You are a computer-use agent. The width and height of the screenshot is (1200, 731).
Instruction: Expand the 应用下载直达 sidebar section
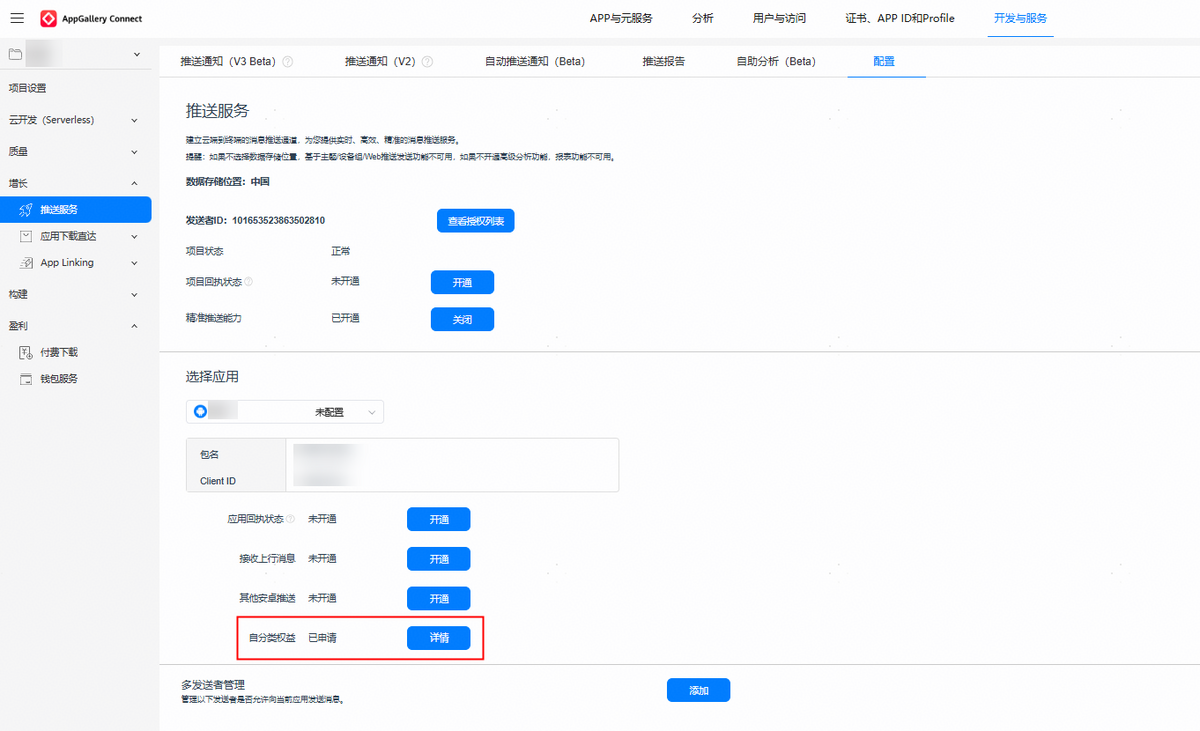point(135,237)
